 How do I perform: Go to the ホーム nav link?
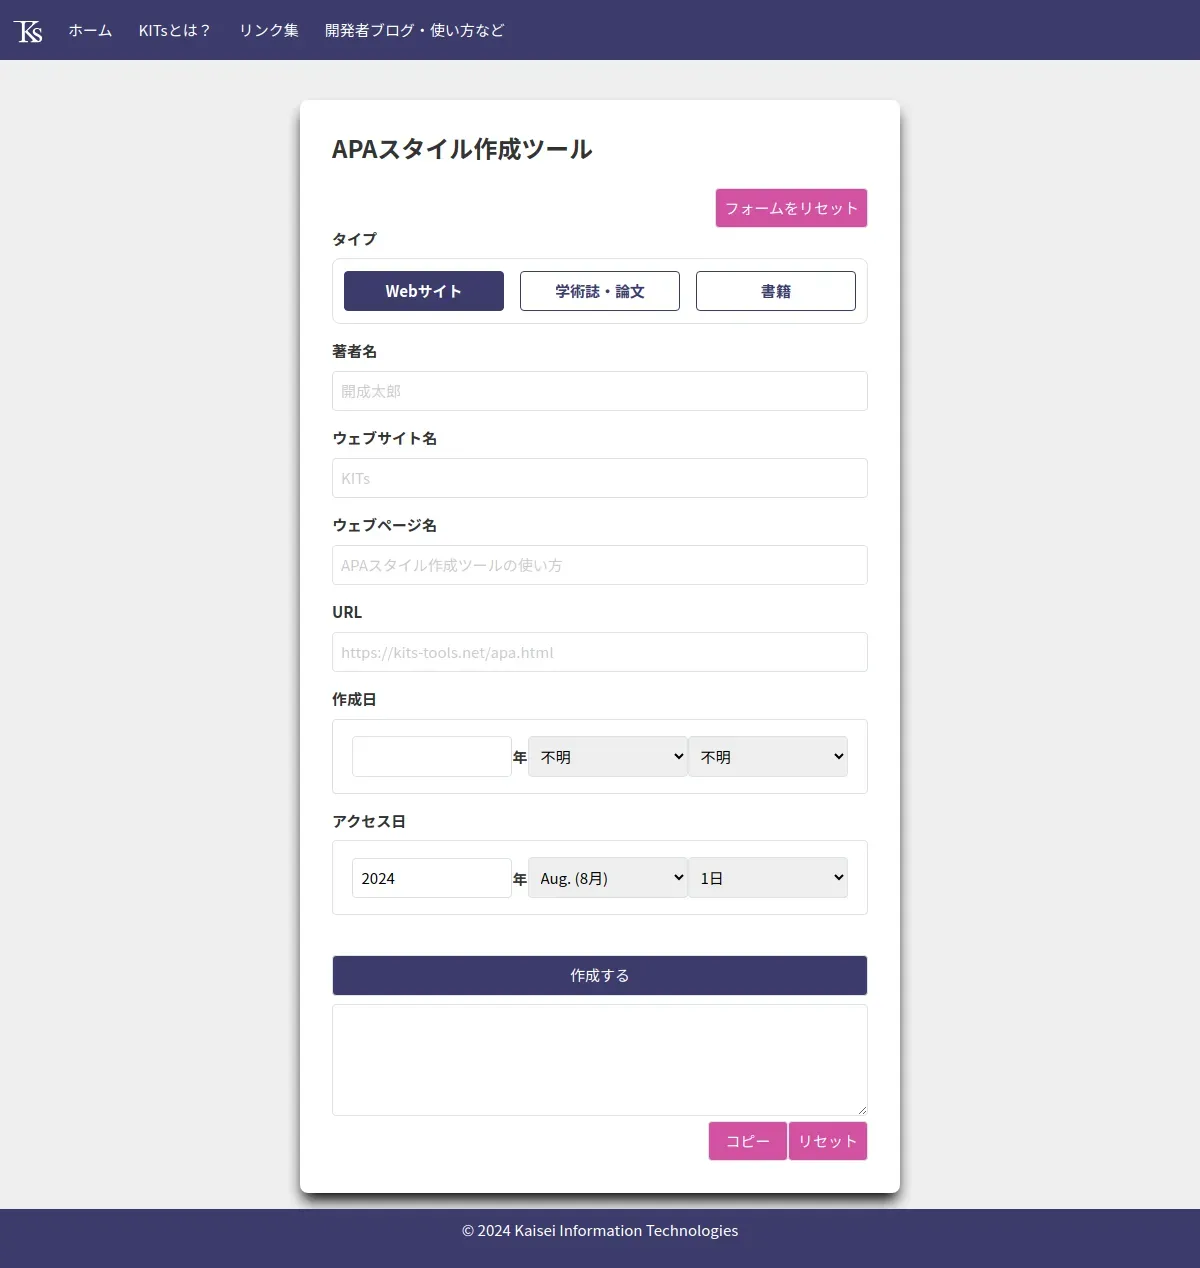(x=90, y=31)
